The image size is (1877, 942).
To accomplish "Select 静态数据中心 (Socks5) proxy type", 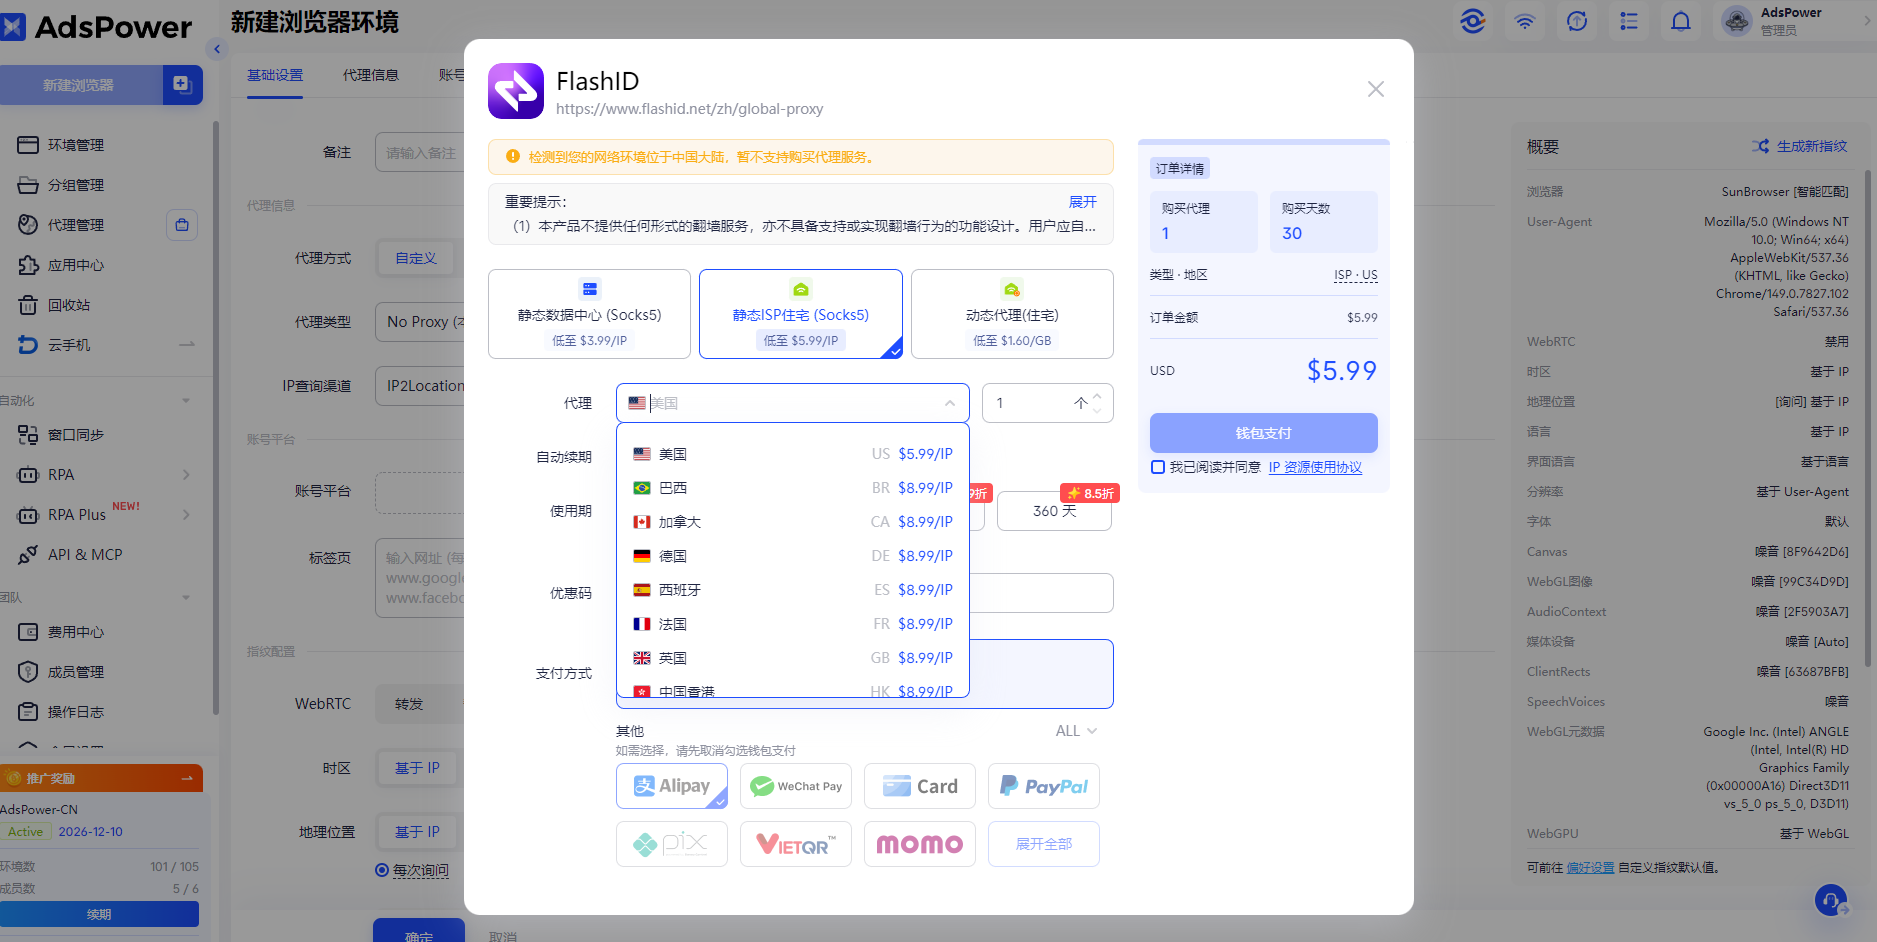I will 589,314.
